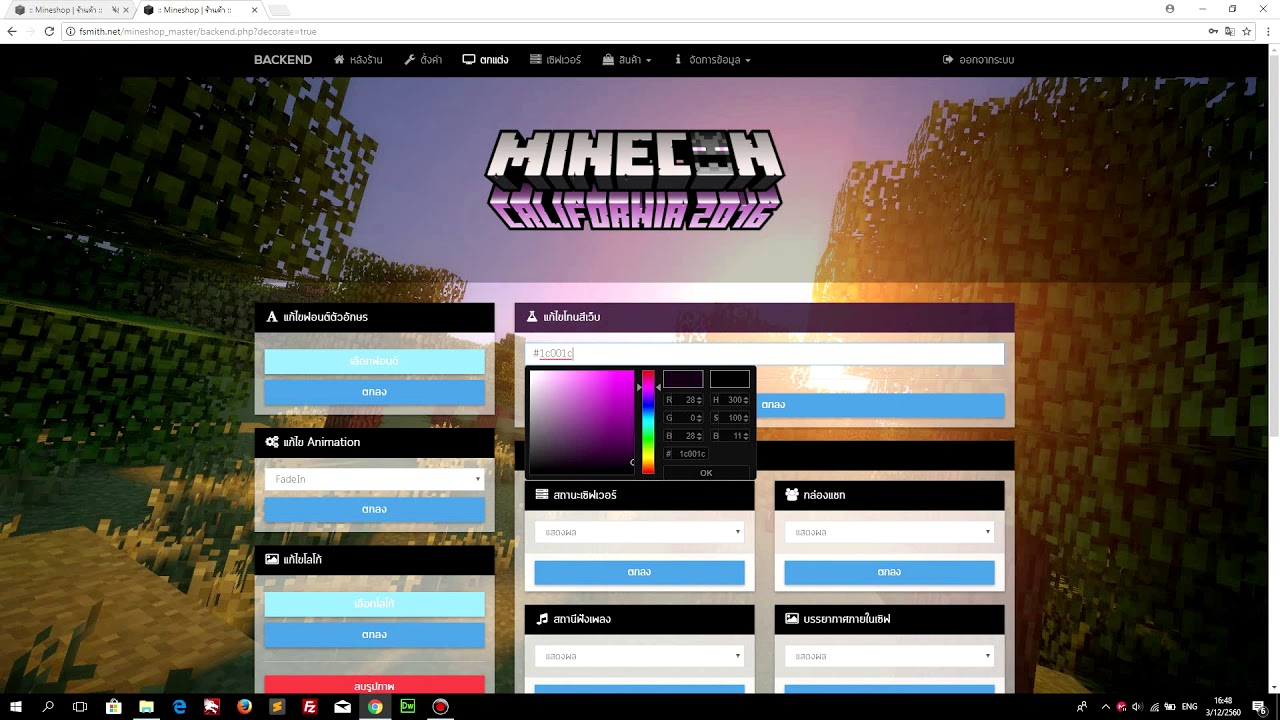Click the volume speaker tray icon
This screenshot has width=1280, height=720.
(1137, 707)
